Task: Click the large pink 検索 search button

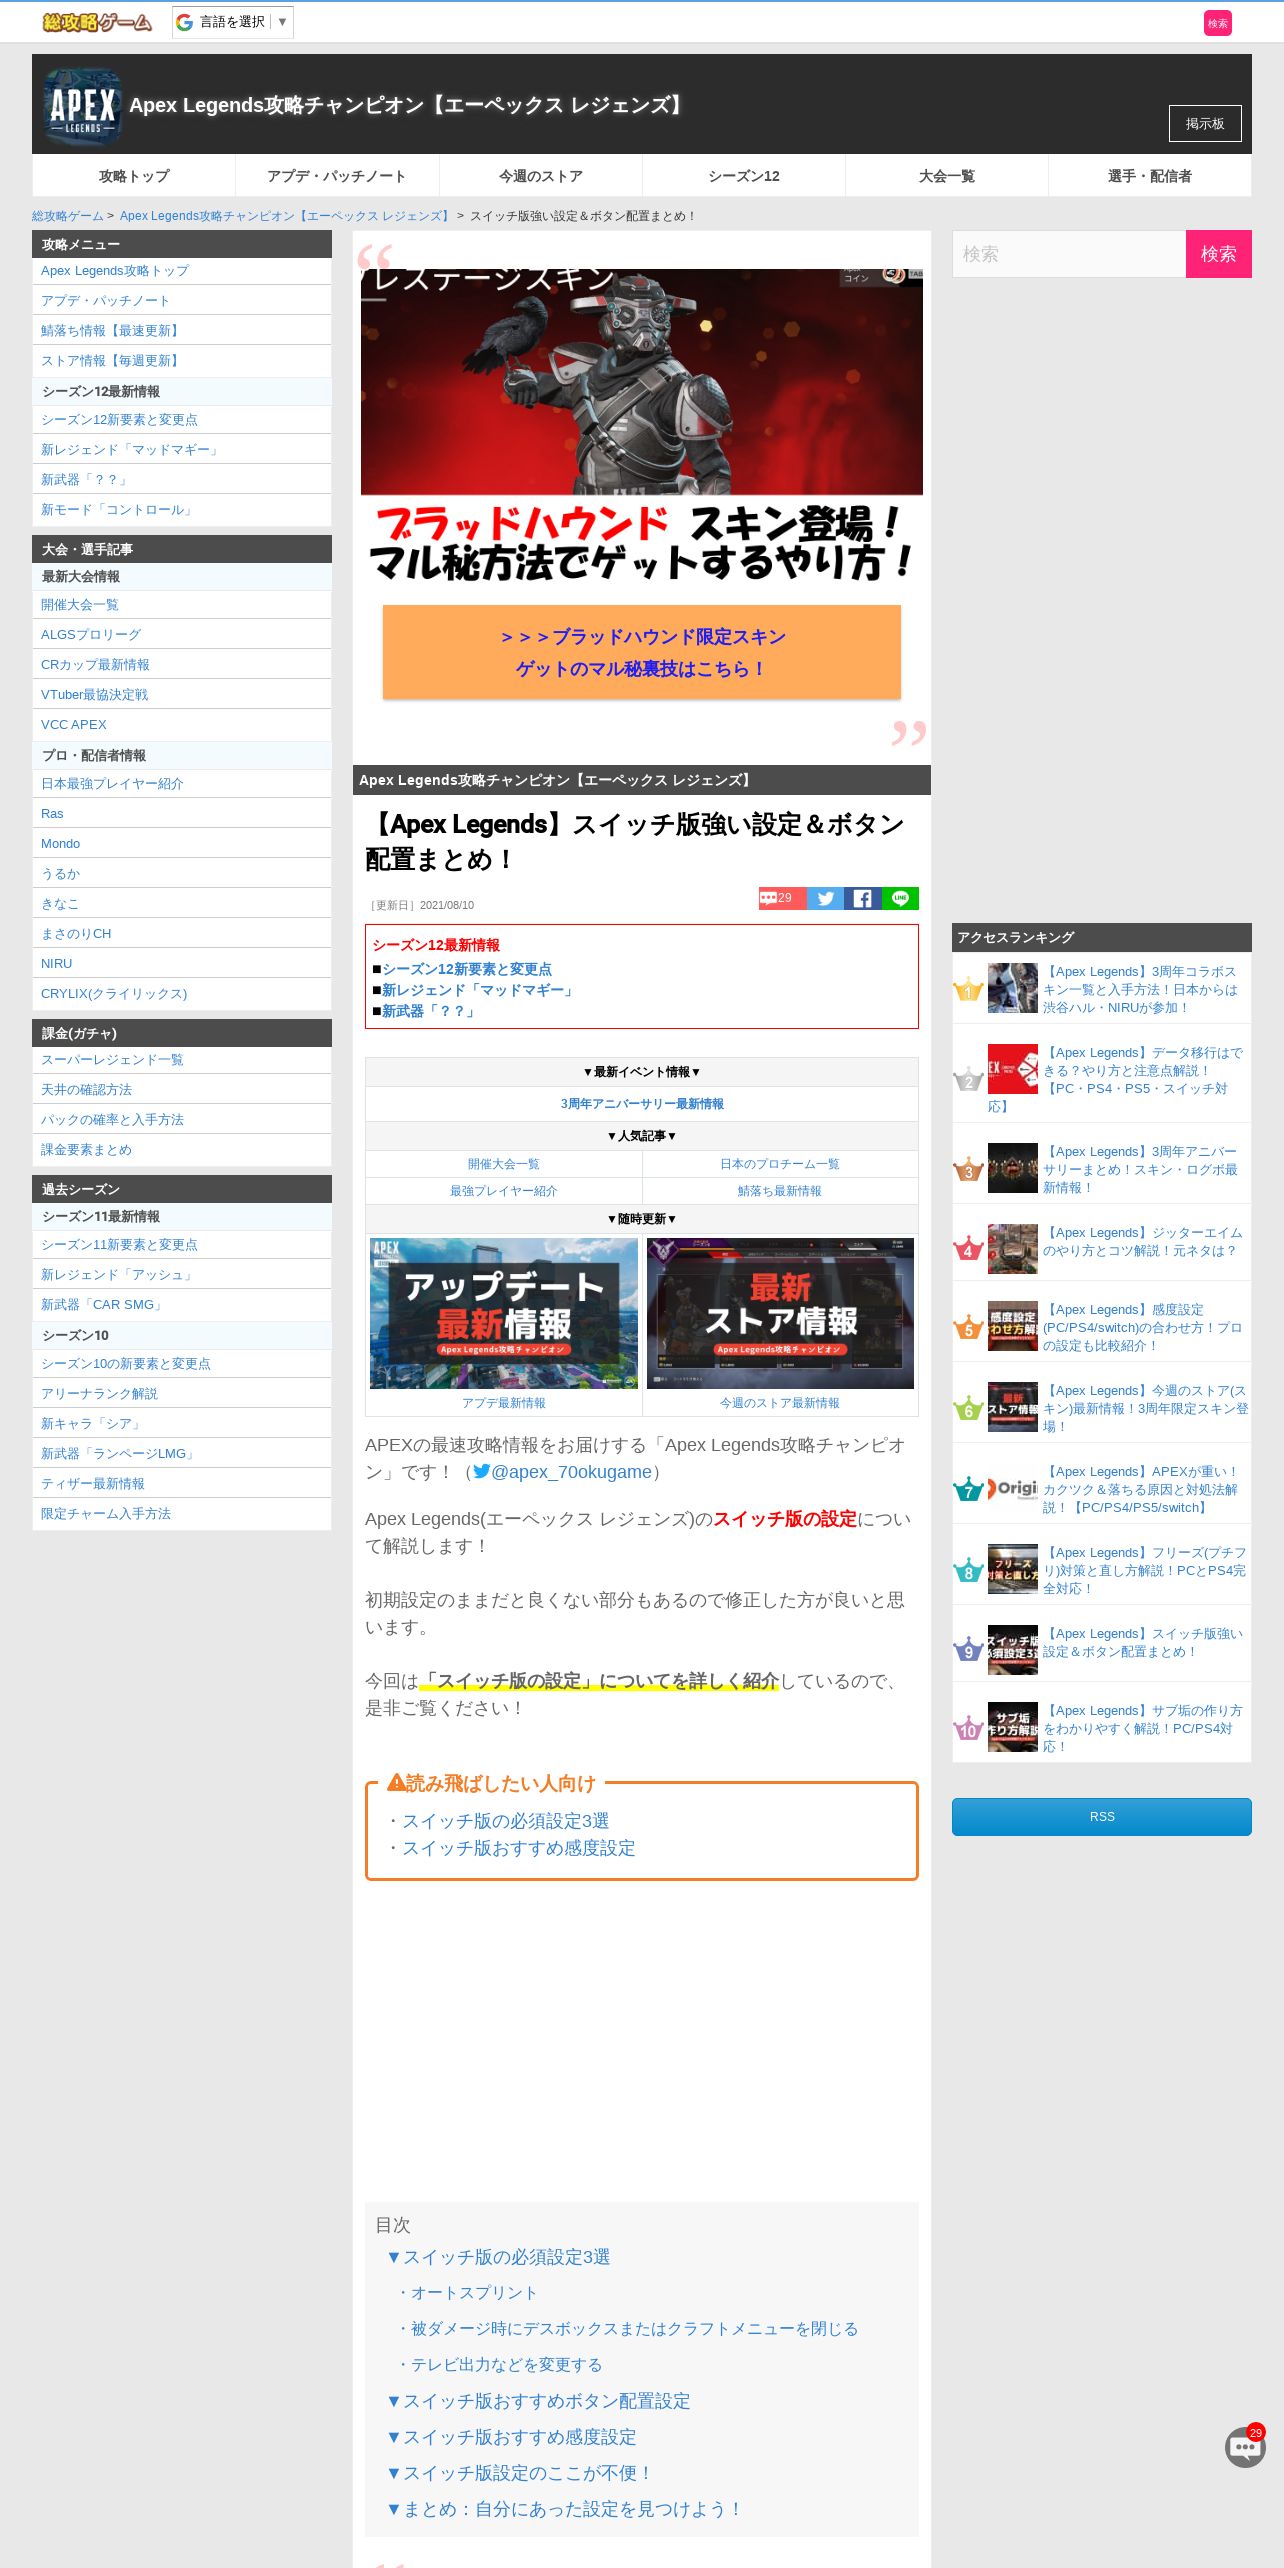Action: [x=1218, y=254]
